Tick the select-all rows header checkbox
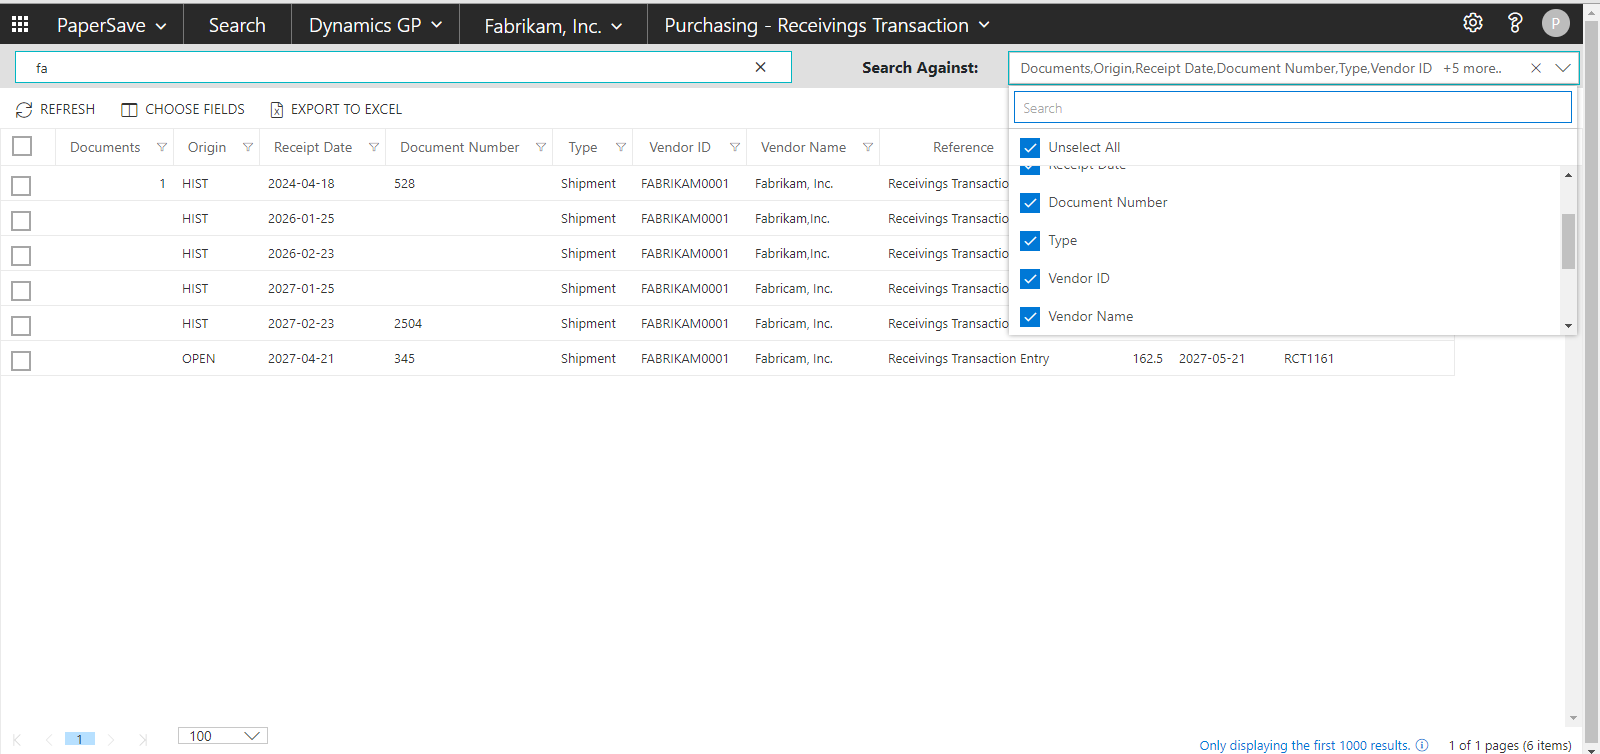1600x754 pixels. click(22, 147)
